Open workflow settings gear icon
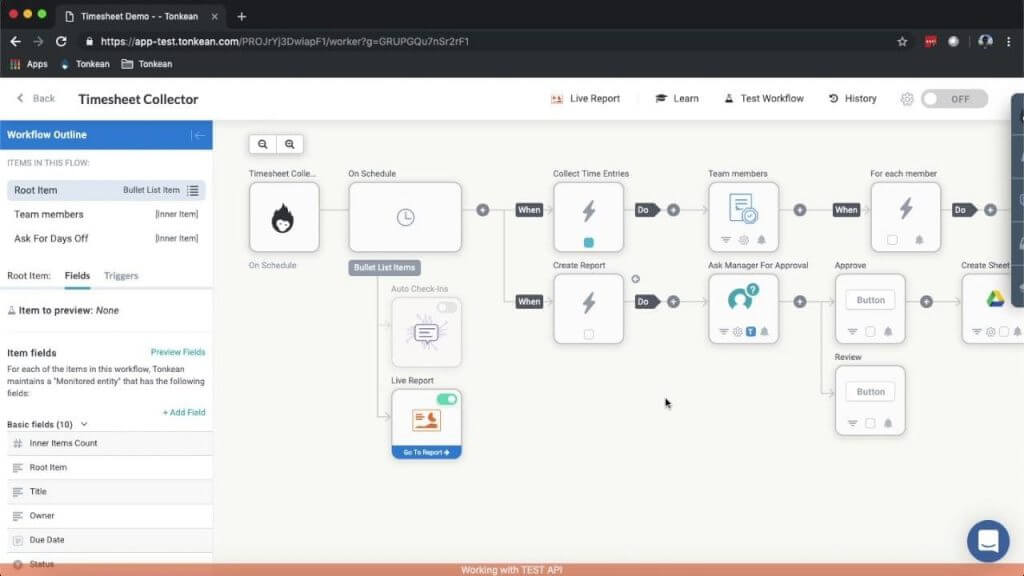 click(907, 99)
